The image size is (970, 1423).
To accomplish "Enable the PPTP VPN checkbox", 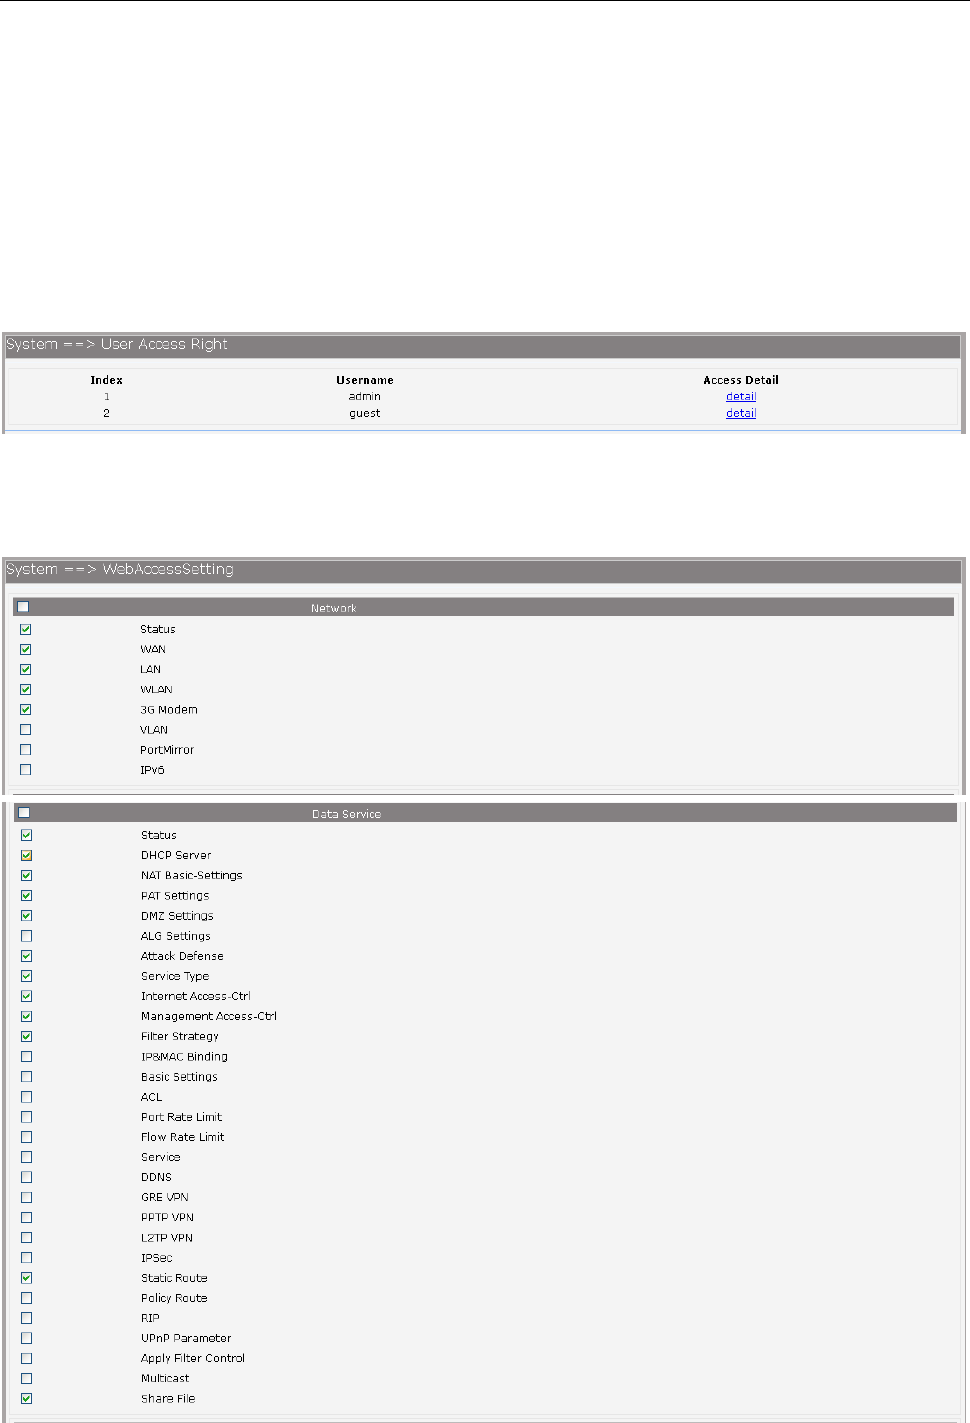I will [27, 1217].
